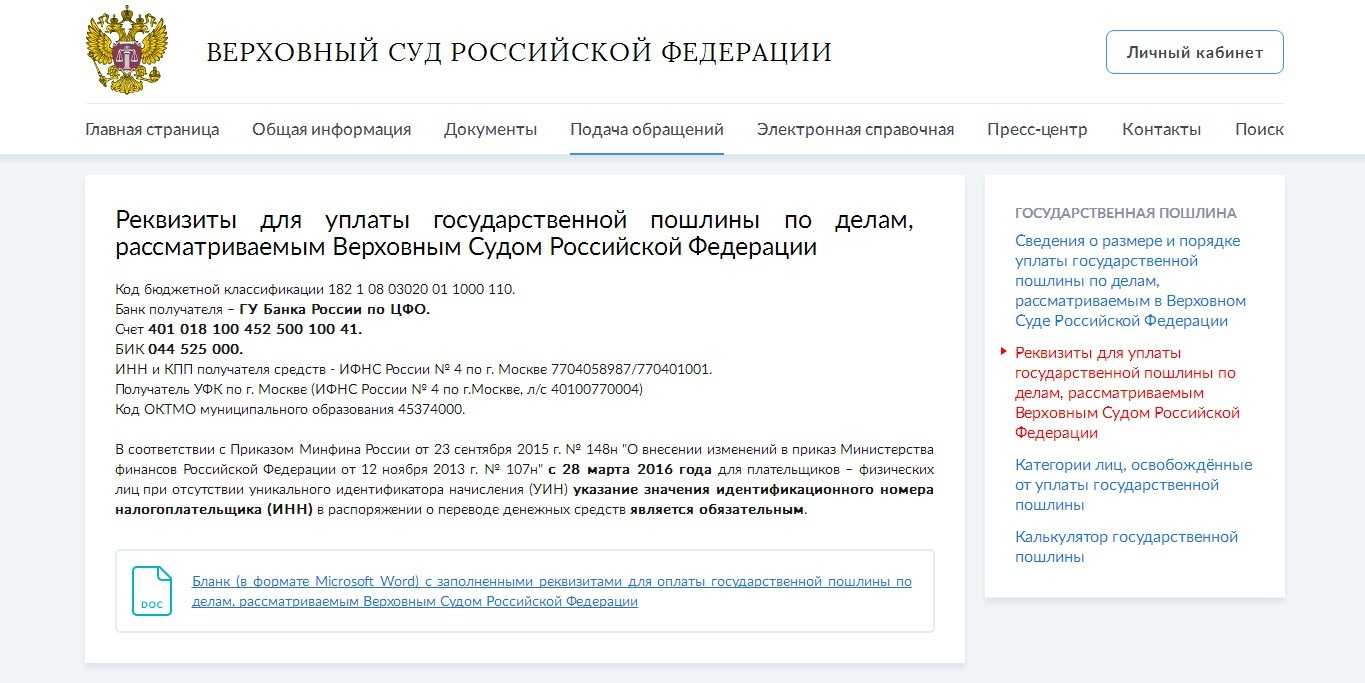Viewport: 1365px width, 683px height.
Task: Click the DOC file icon next to the blank form link
Action: pyautogui.click(x=152, y=591)
